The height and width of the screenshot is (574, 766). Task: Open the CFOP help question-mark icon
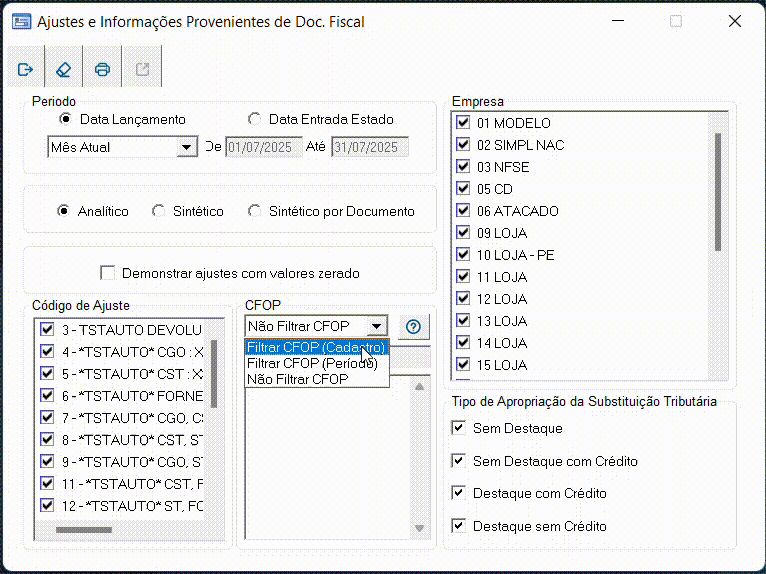[413, 326]
